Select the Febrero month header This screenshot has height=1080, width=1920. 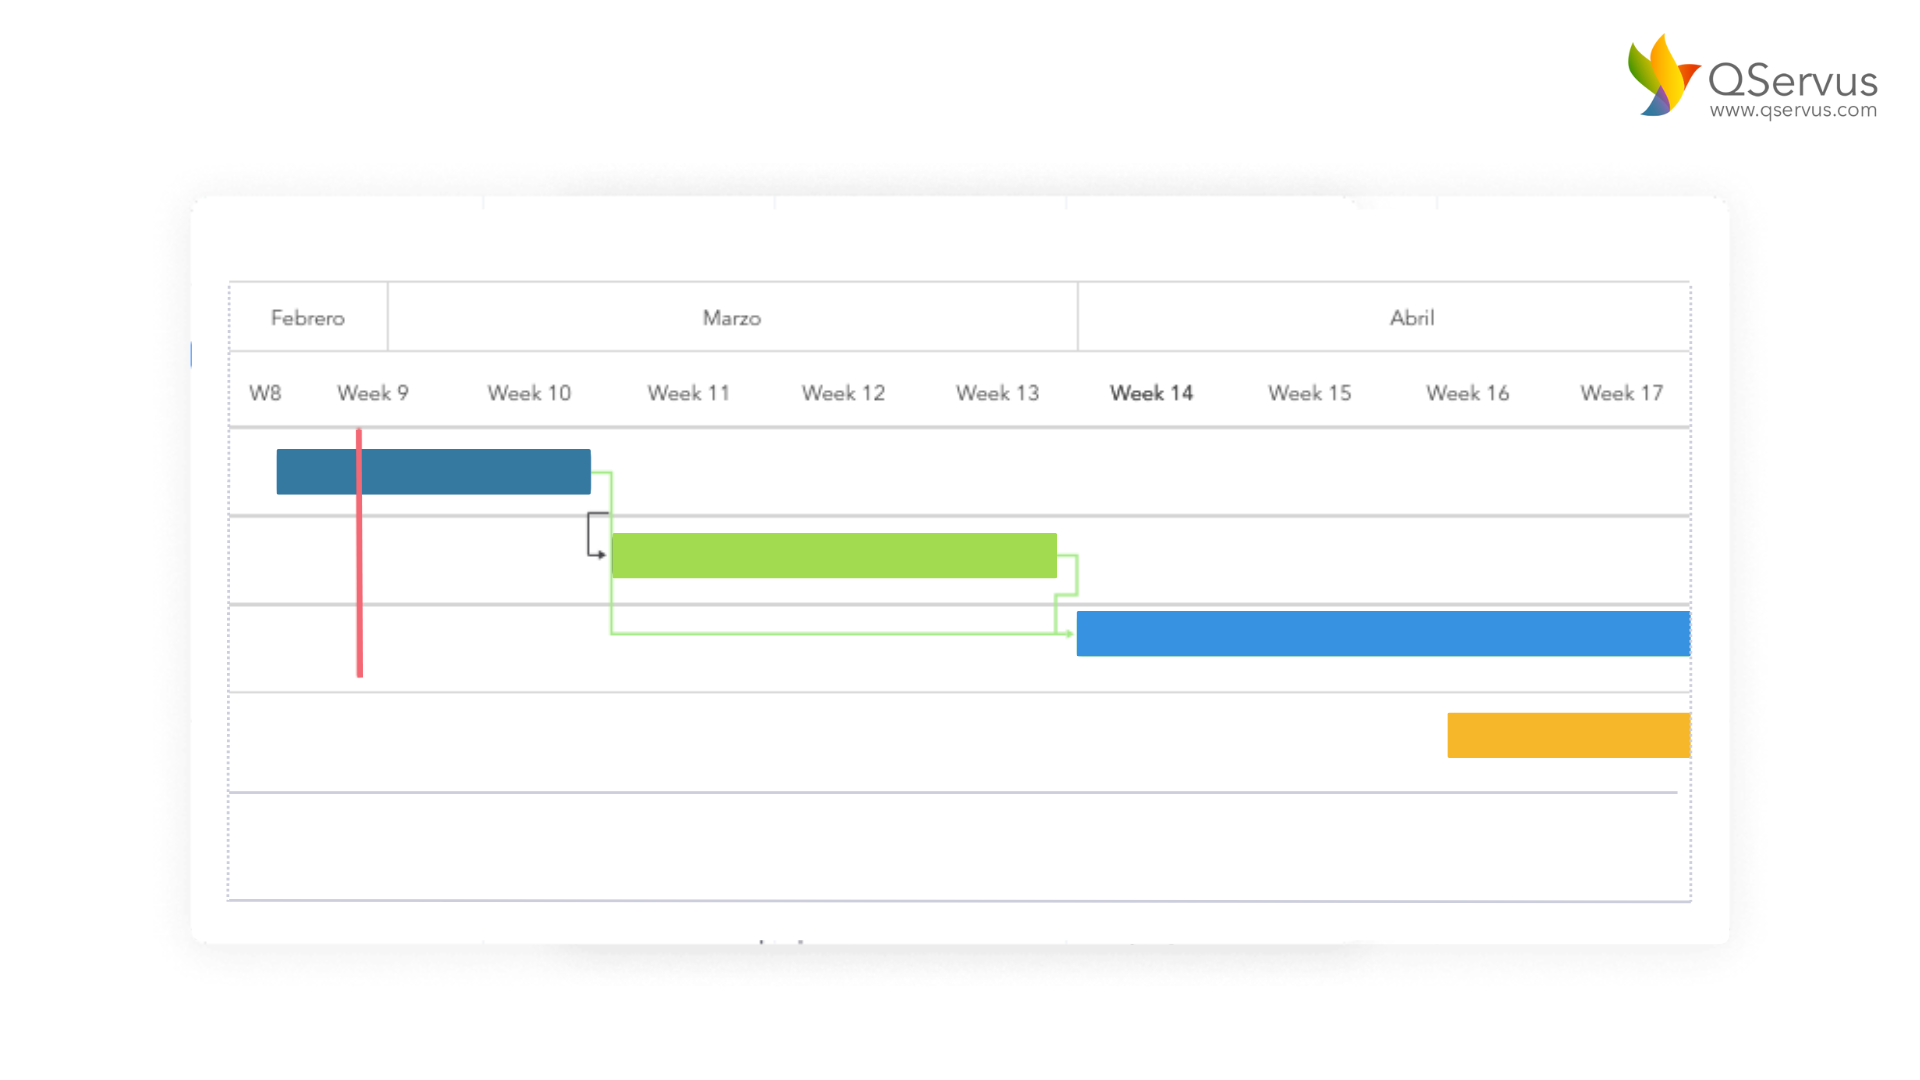308,318
